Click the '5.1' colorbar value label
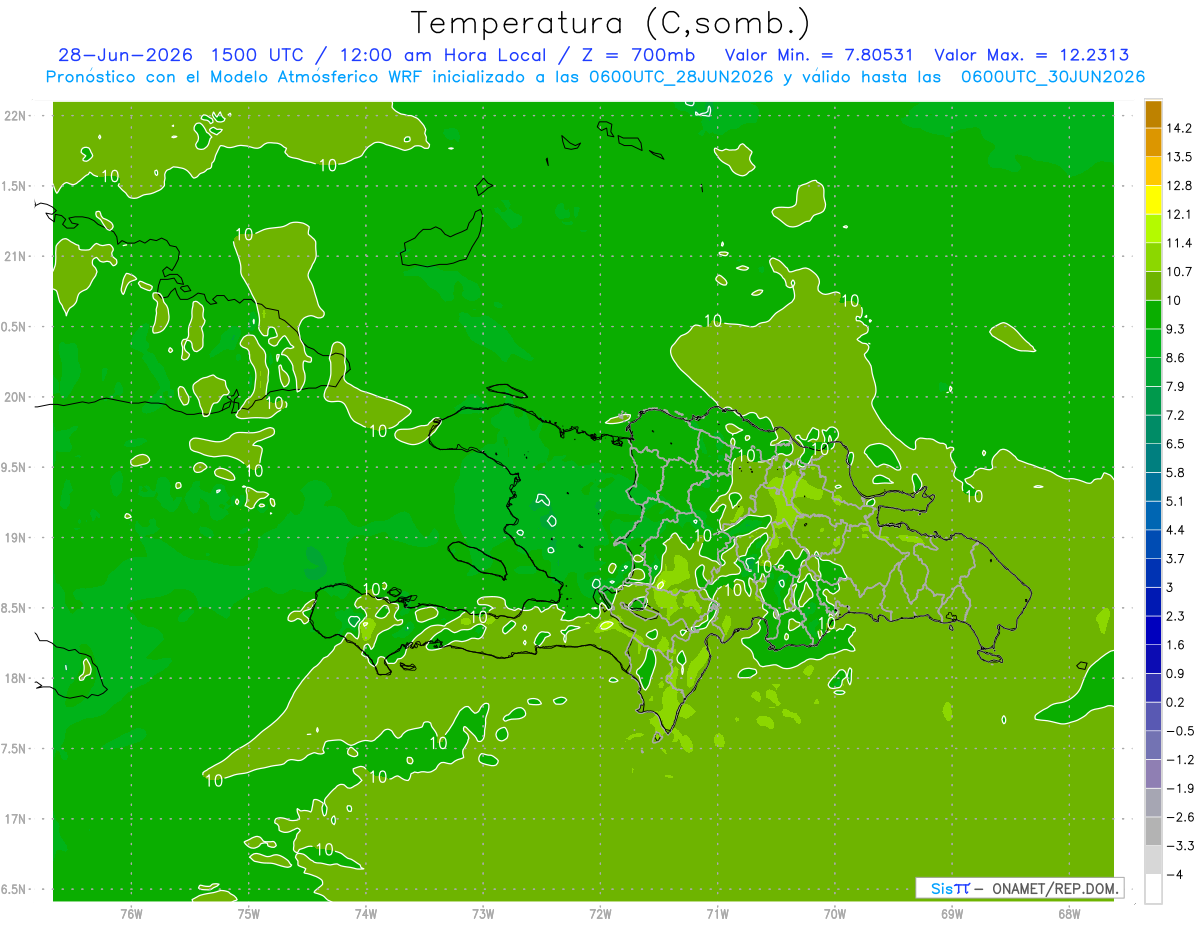 point(1176,502)
